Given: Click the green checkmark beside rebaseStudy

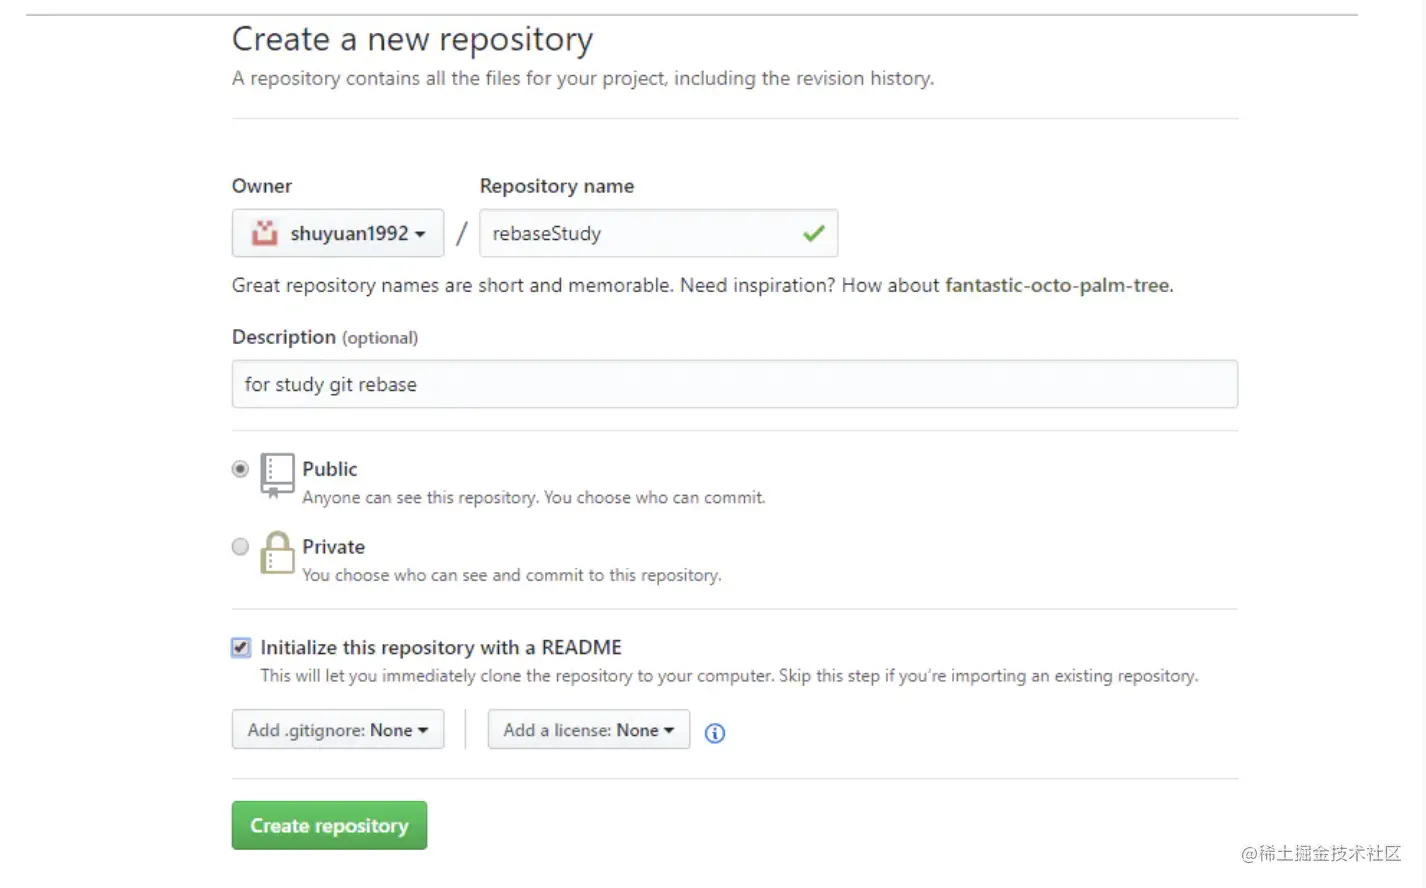Looking at the screenshot, I should pos(814,233).
